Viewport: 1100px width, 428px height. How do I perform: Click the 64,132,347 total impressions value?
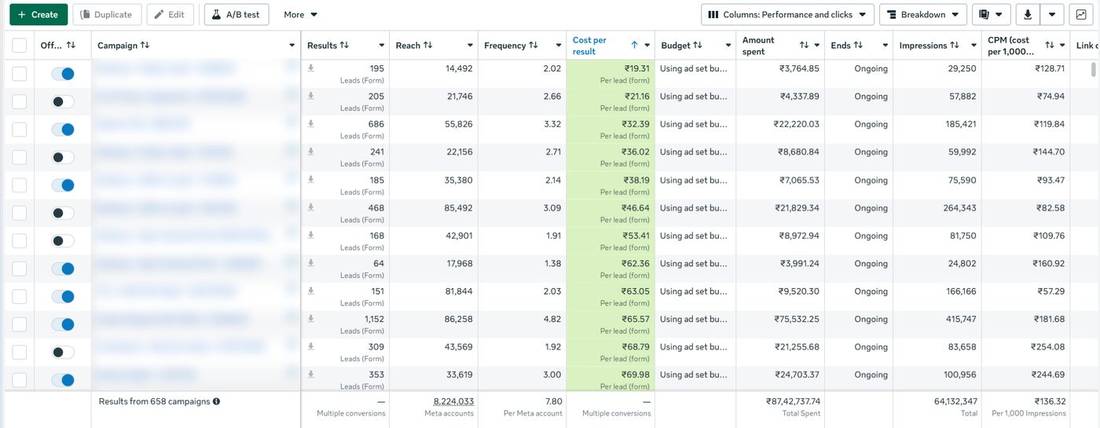955,401
